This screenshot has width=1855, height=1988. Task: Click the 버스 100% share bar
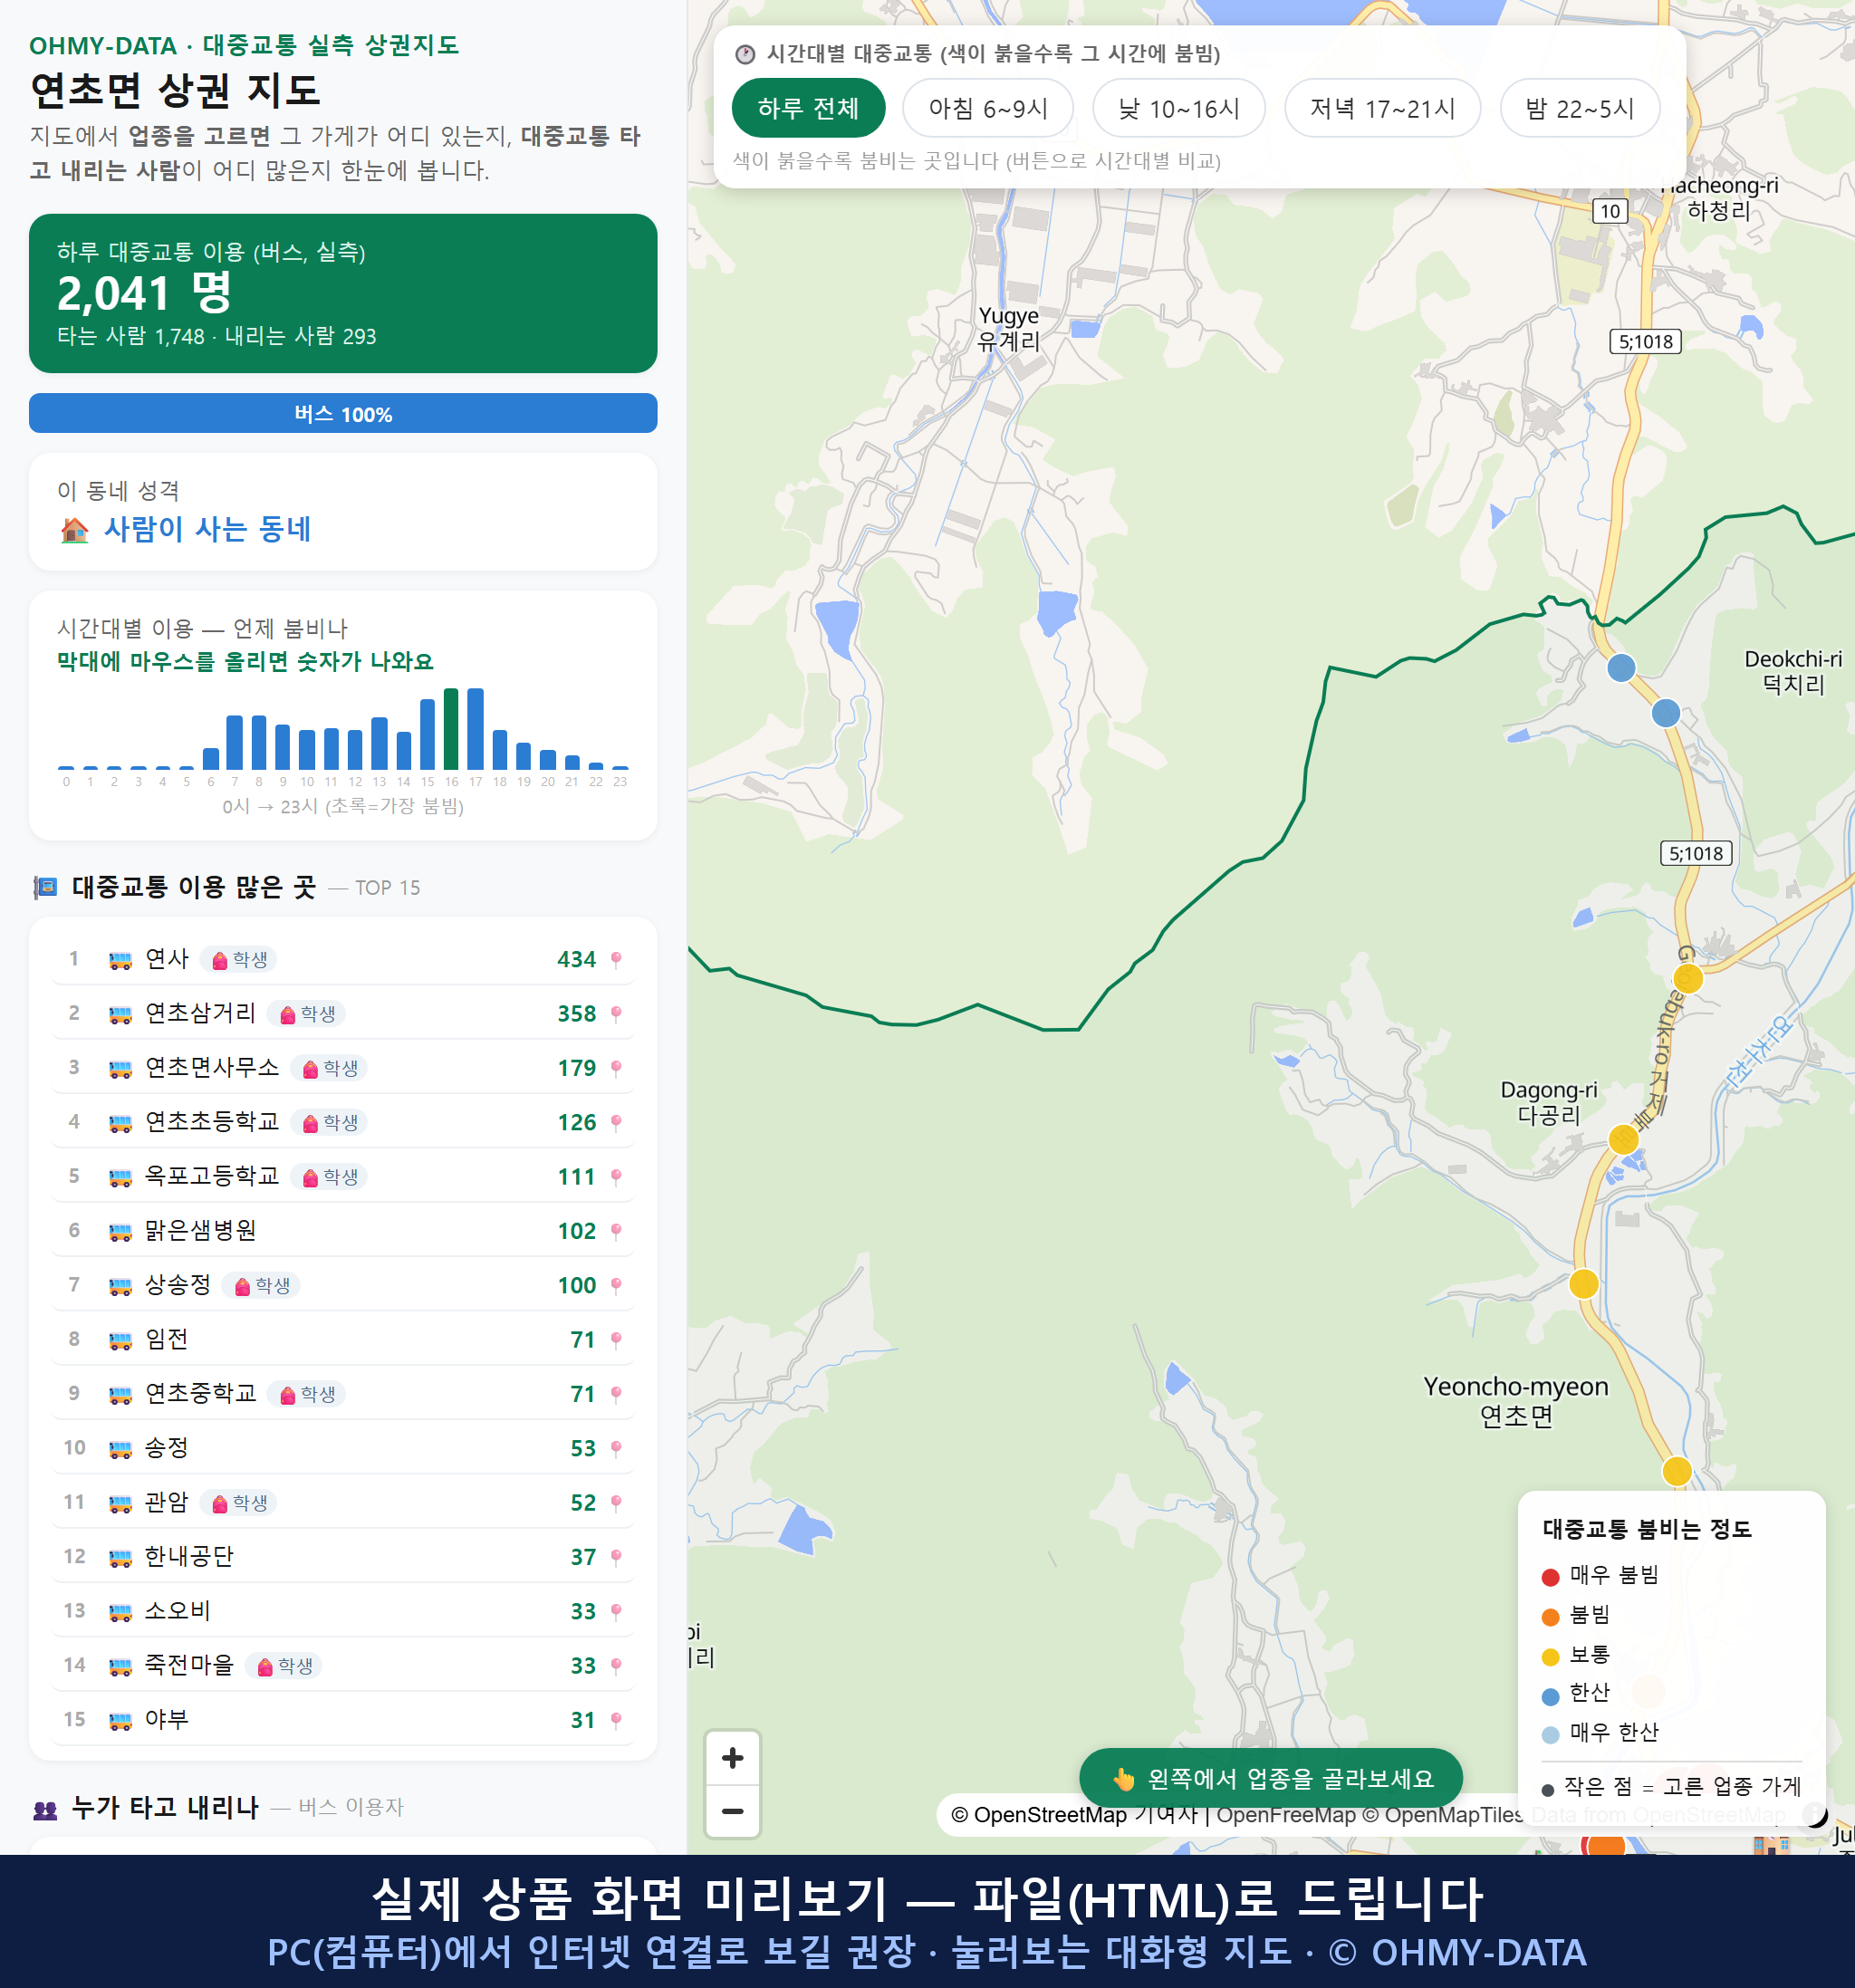point(343,413)
